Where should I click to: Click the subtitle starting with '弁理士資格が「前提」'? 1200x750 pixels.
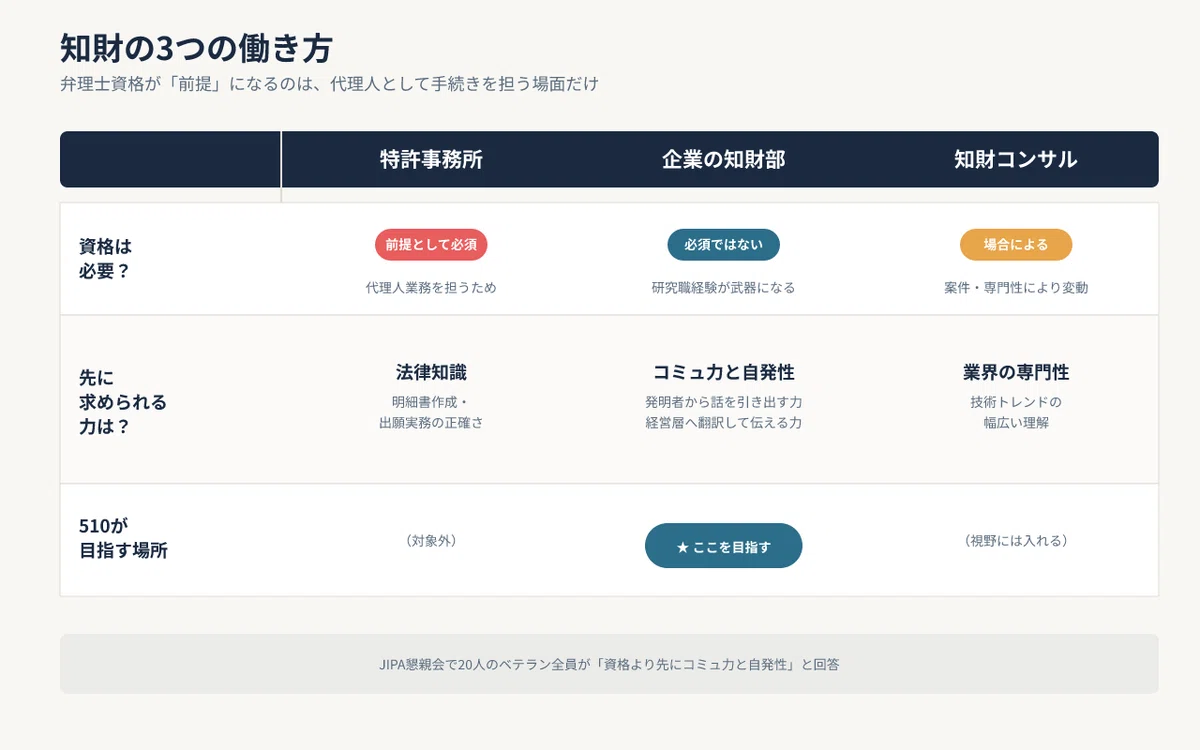[x=329, y=84]
